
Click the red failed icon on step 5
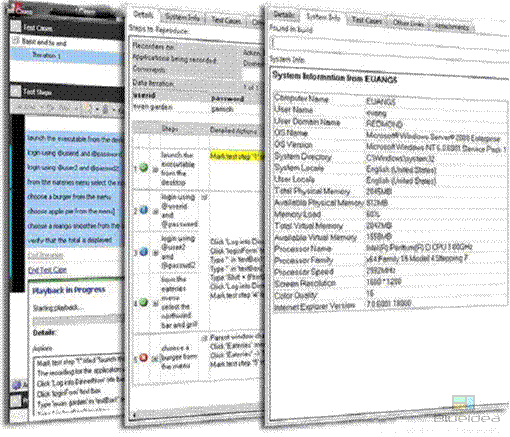click(144, 358)
